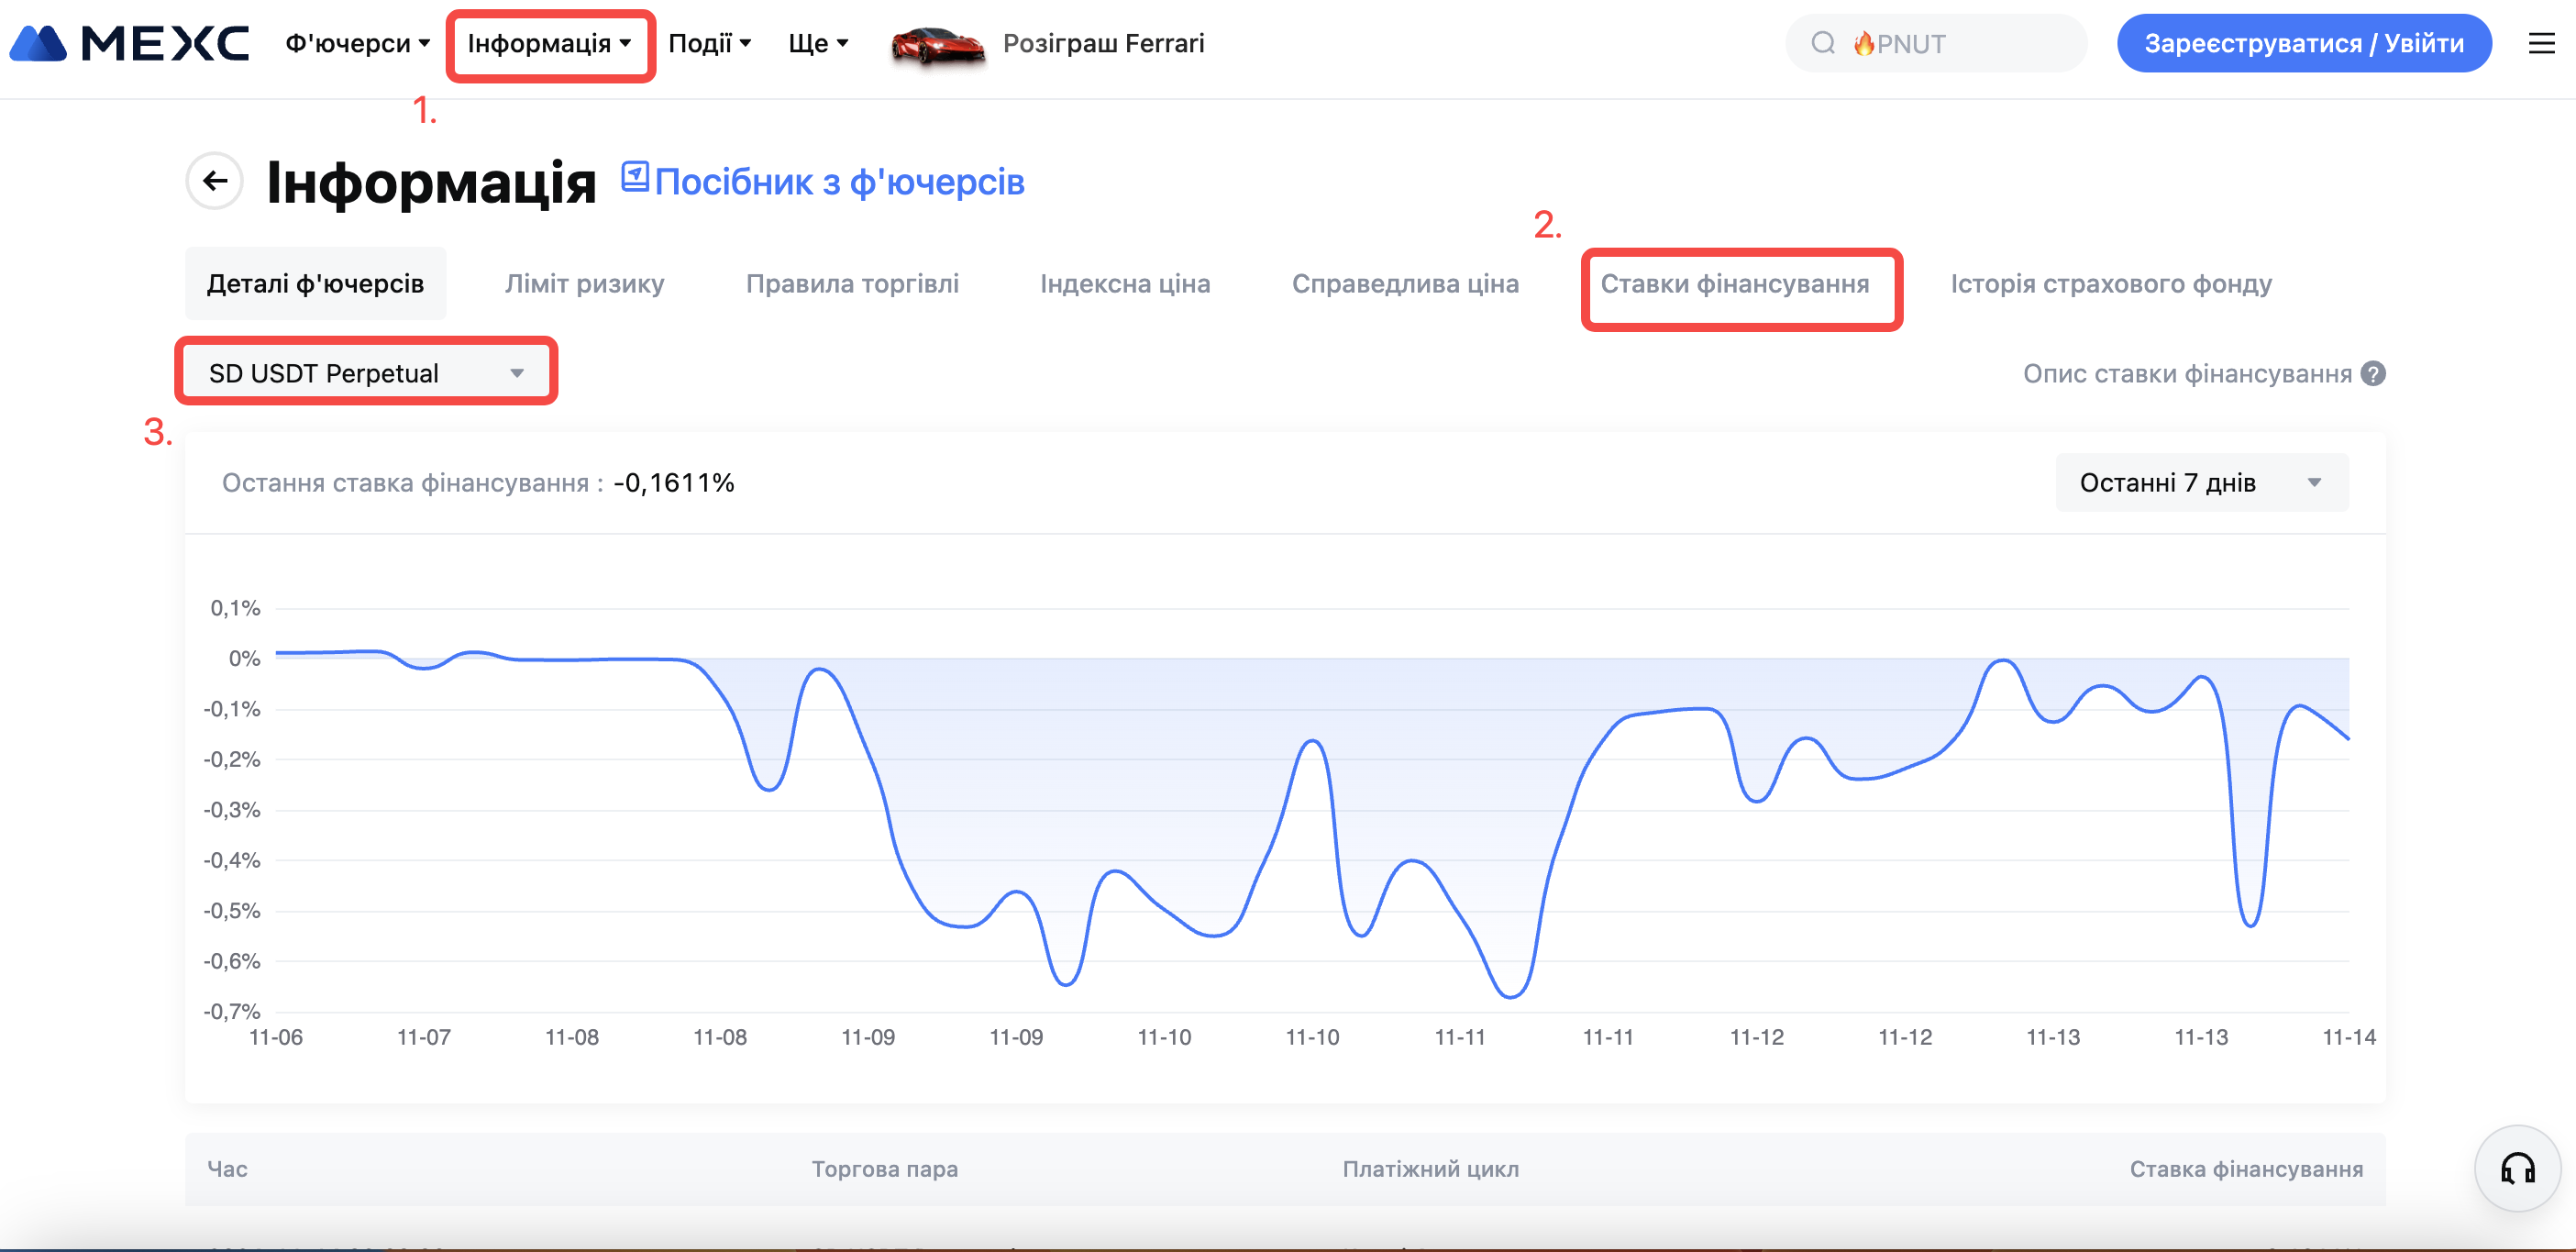Open the Інформація menu
This screenshot has height=1252, width=2576.
(x=549, y=43)
